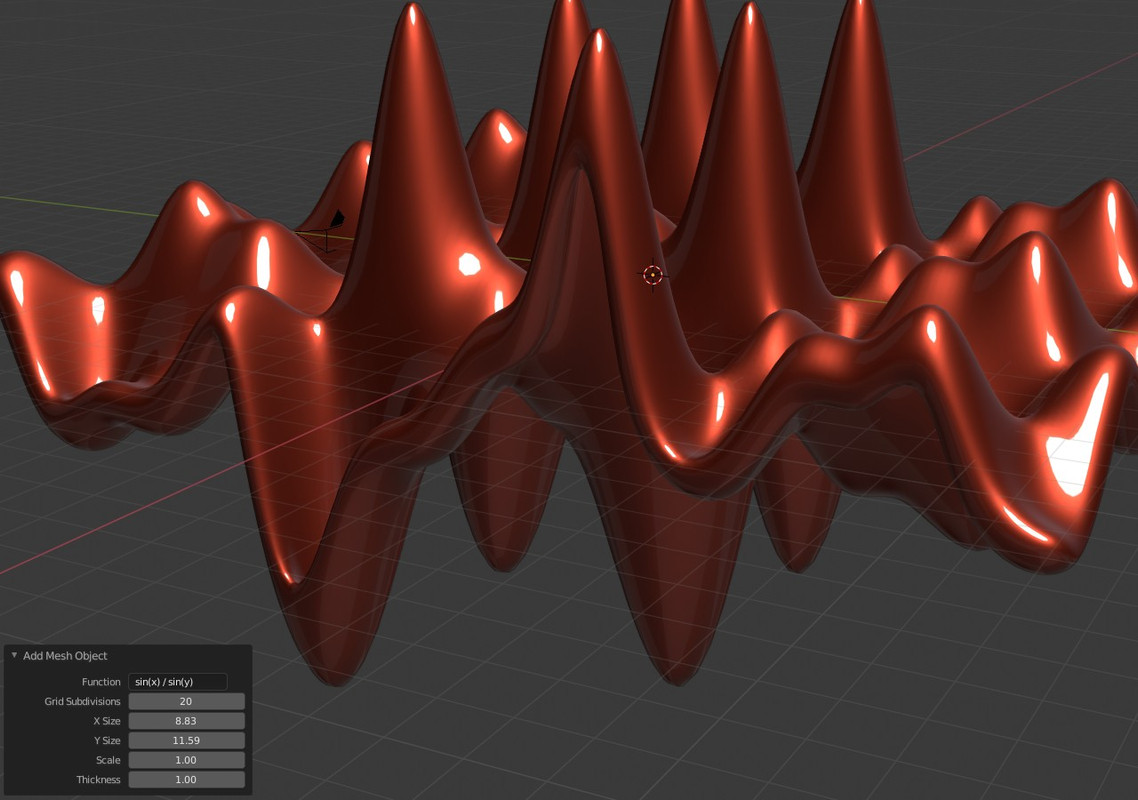
Task: Click the Add Mesh Object panel title
Action: click(x=65, y=656)
